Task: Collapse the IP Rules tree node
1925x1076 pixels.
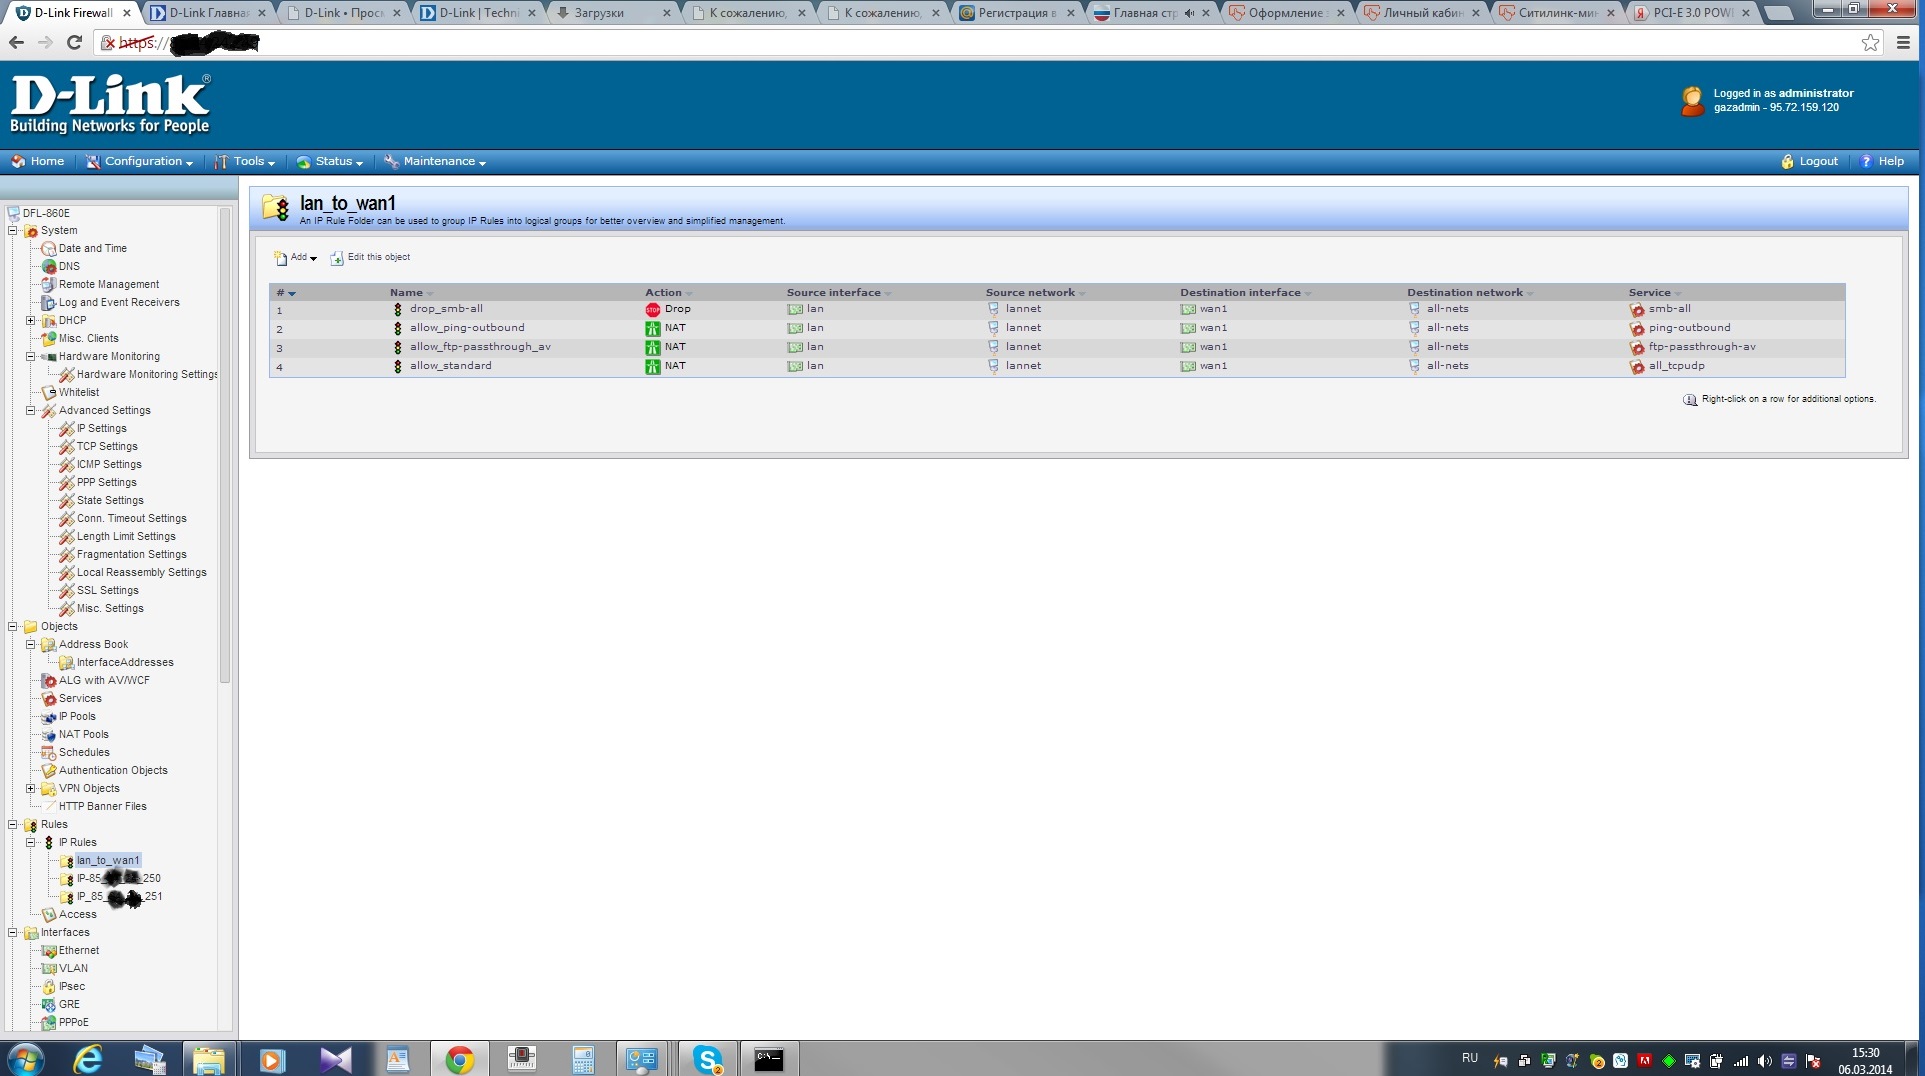Action: 31,843
